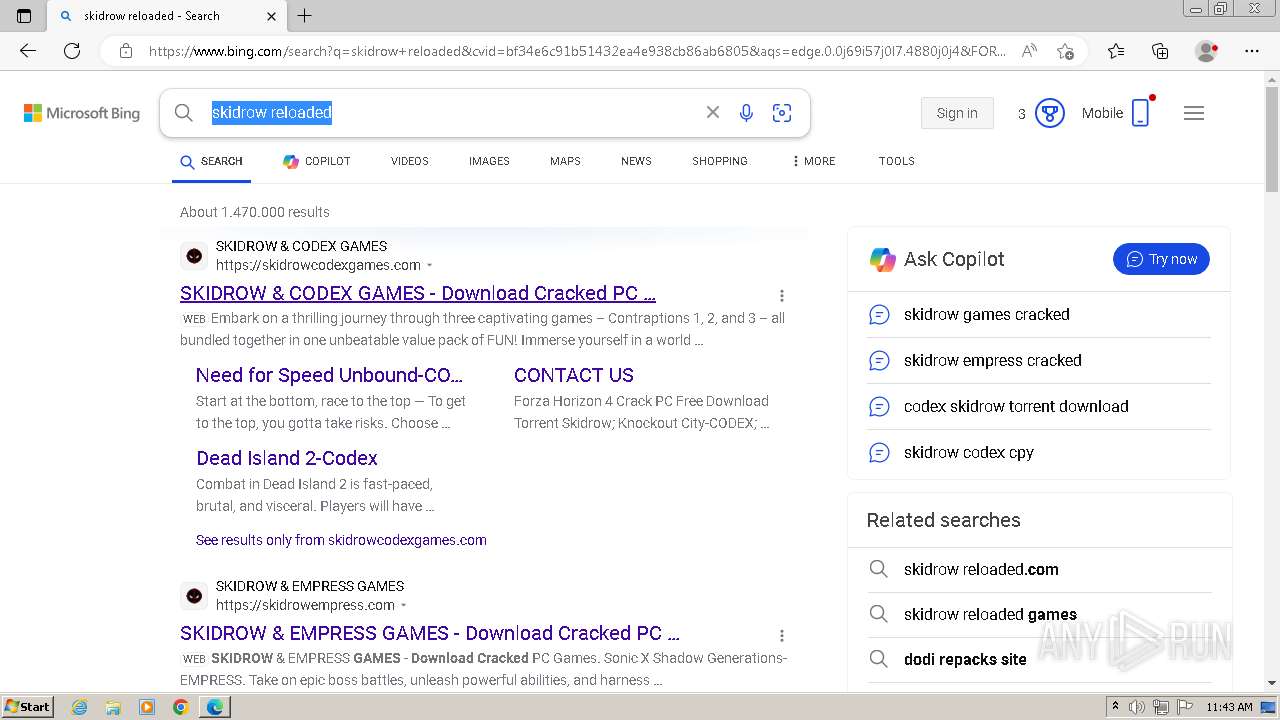The width and height of the screenshot is (1280, 720).
Task: Open Edge Settings and more menu
Action: tap(1252, 51)
